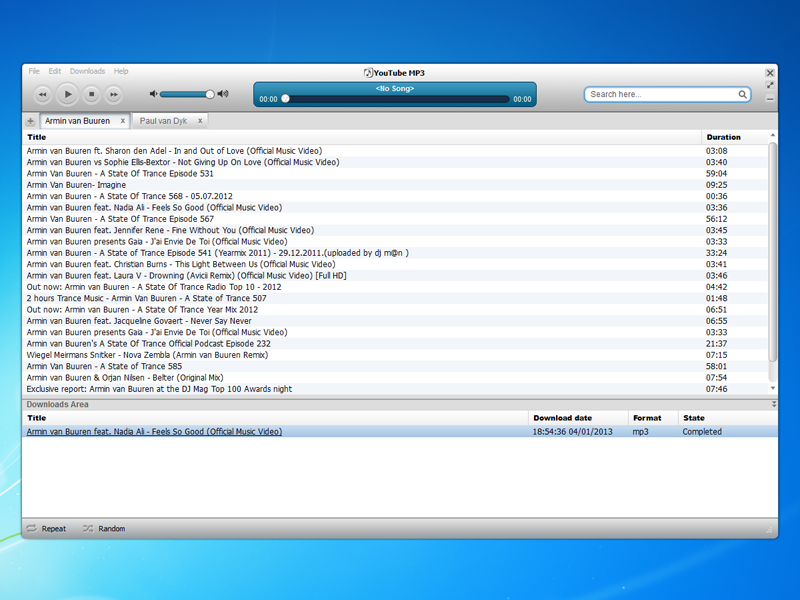This screenshot has width=800, height=600.
Task: Open the Help menu
Action: 121,71
